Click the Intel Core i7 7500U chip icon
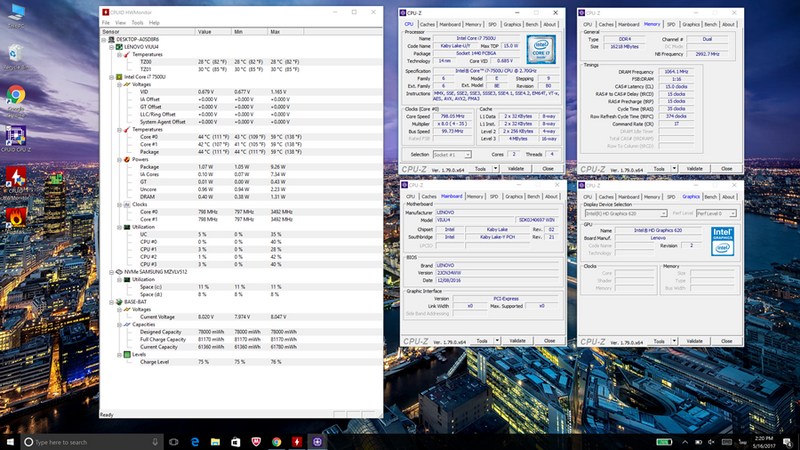The height and width of the screenshot is (450, 800). tap(119, 77)
